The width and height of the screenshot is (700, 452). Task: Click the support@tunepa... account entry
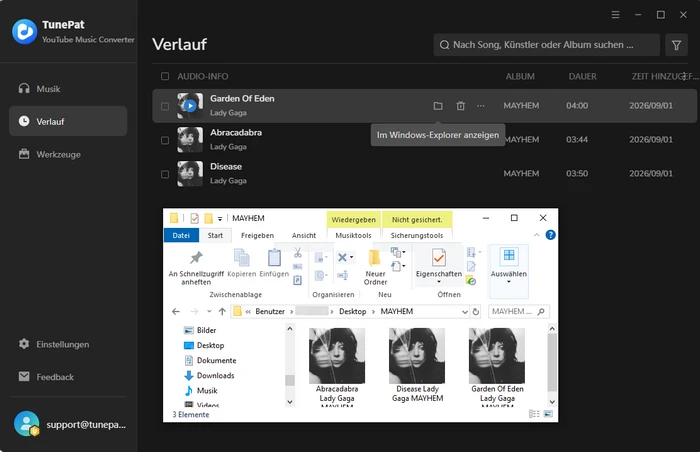(70, 424)
